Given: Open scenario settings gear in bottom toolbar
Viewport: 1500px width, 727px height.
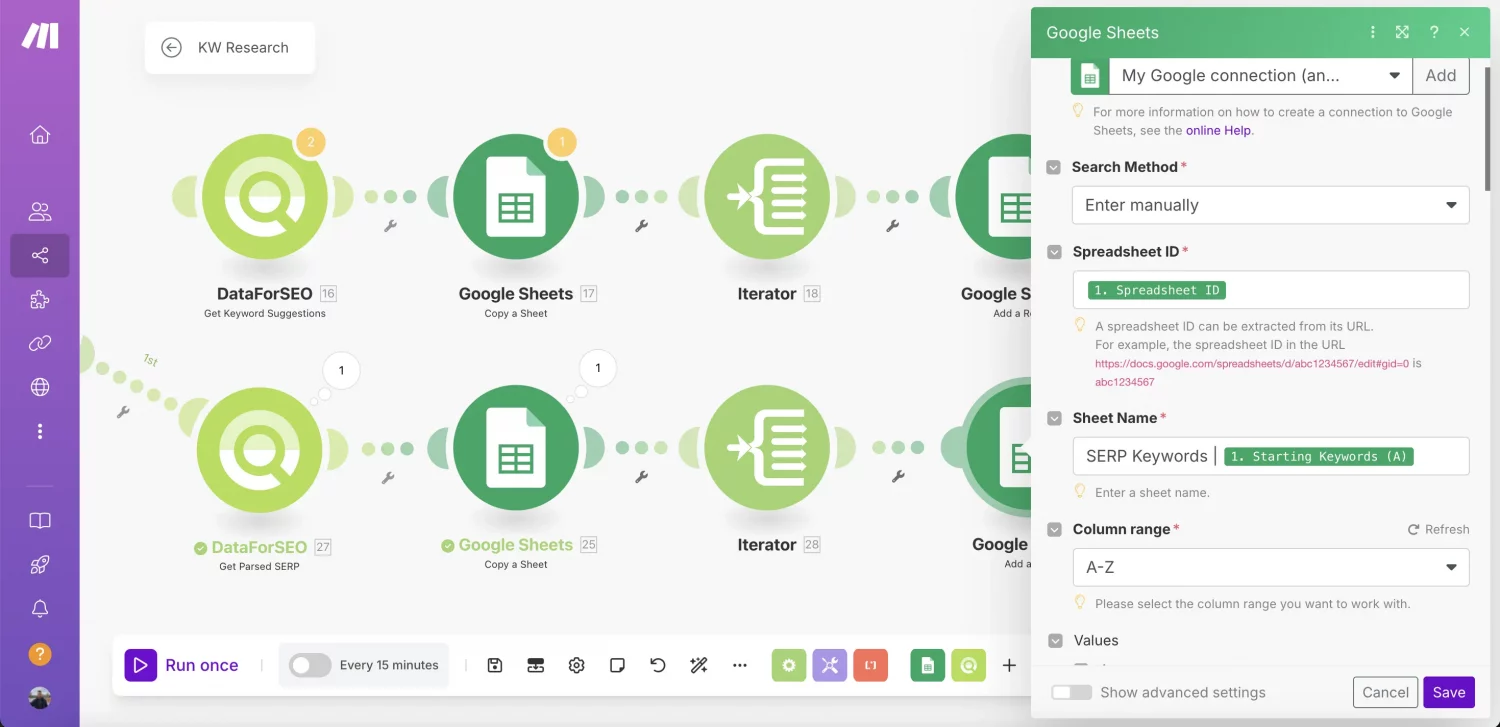Looking at the screenshot, I should [x=576, y=665].
